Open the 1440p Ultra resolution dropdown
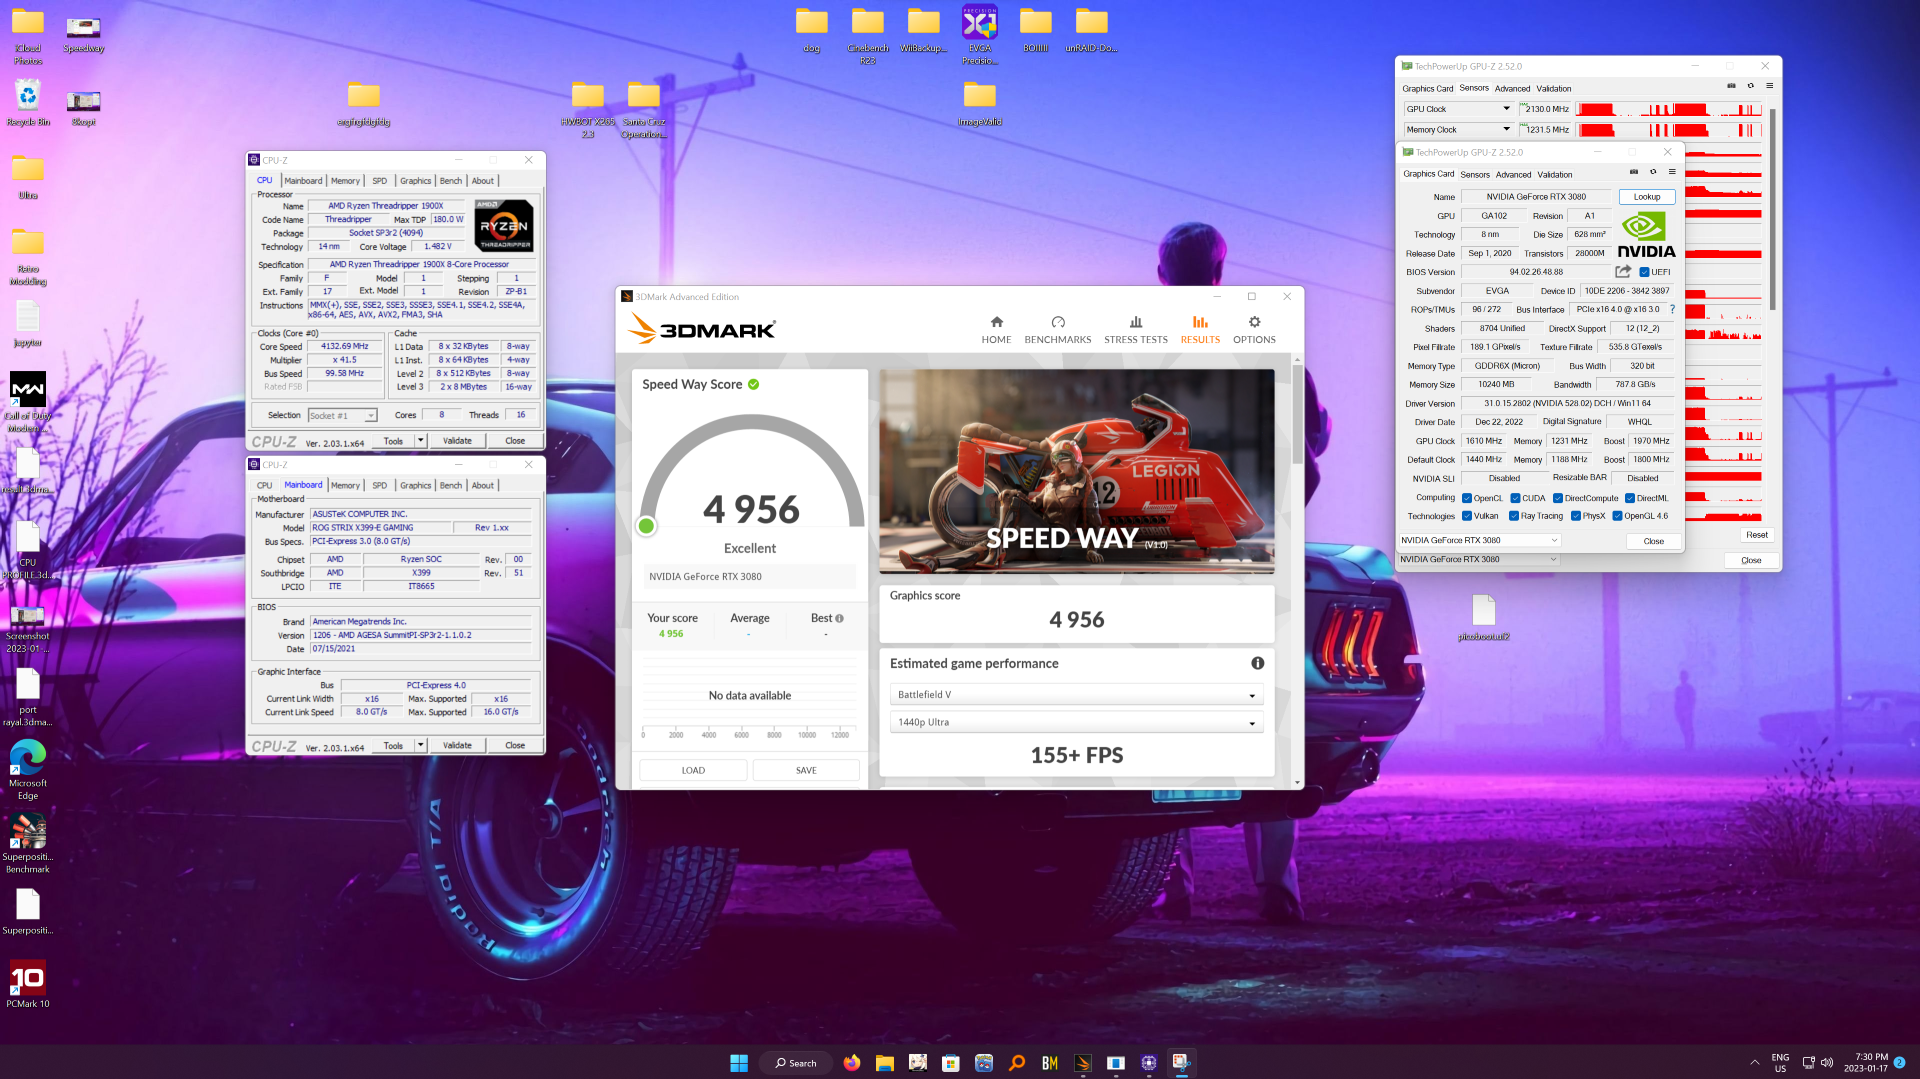1920x1079 pixels. click(1076, 722)
